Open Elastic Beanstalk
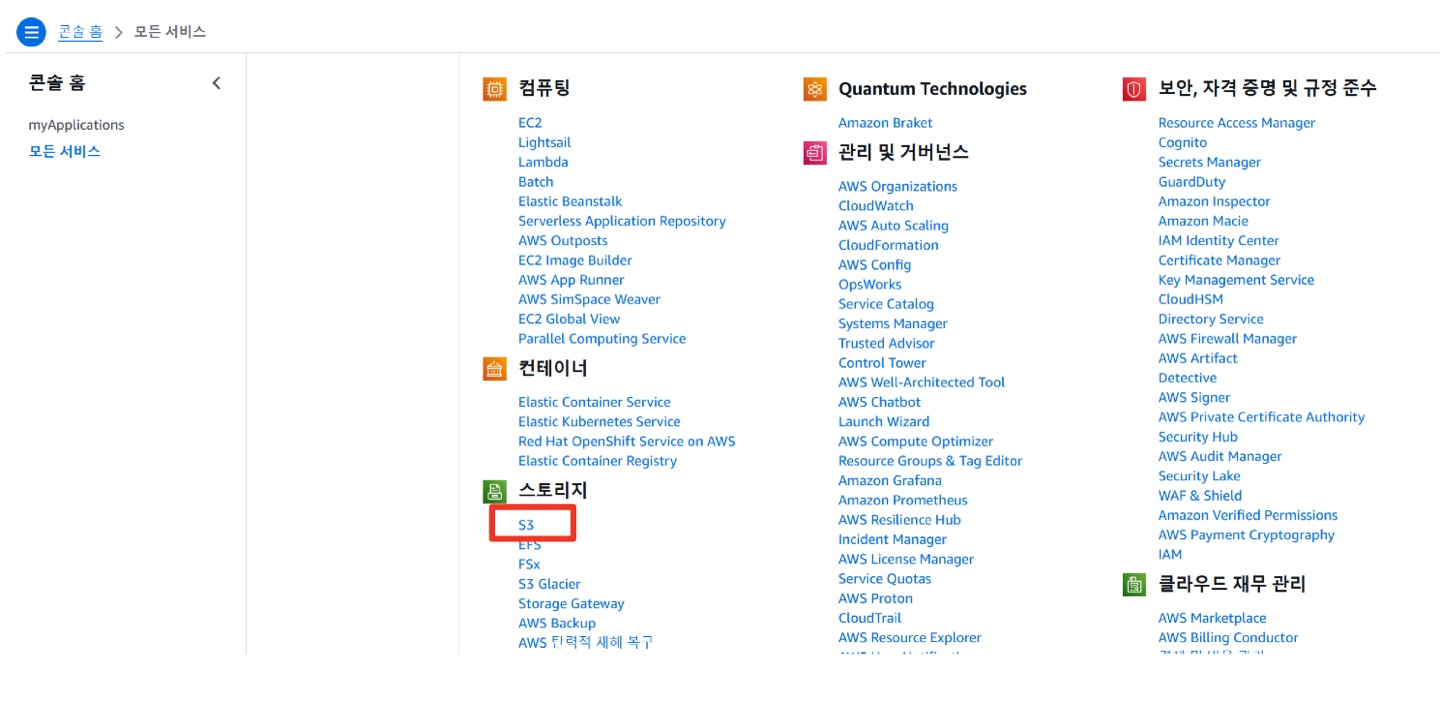The image size is (1440, 703). [570, 201]
